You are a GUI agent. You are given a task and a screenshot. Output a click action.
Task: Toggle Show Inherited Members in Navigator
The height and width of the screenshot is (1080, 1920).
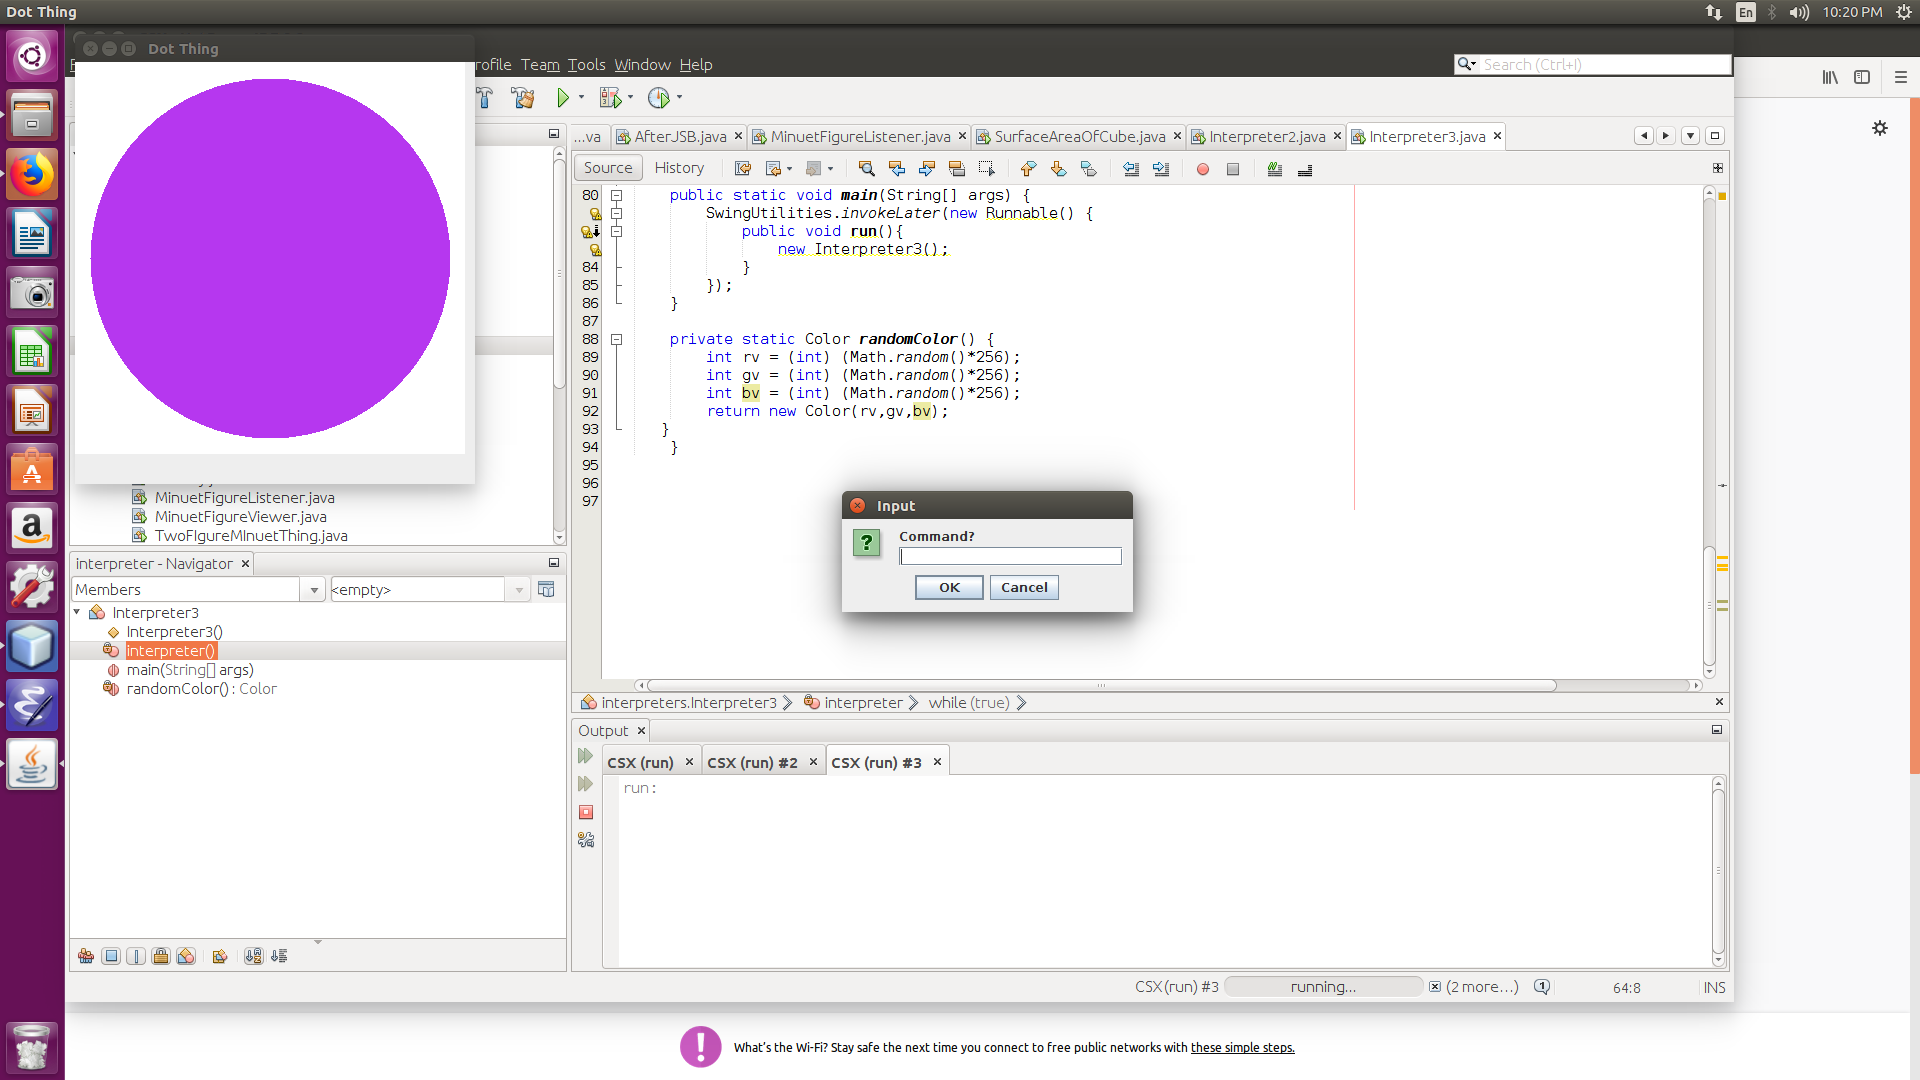(86, 957)
